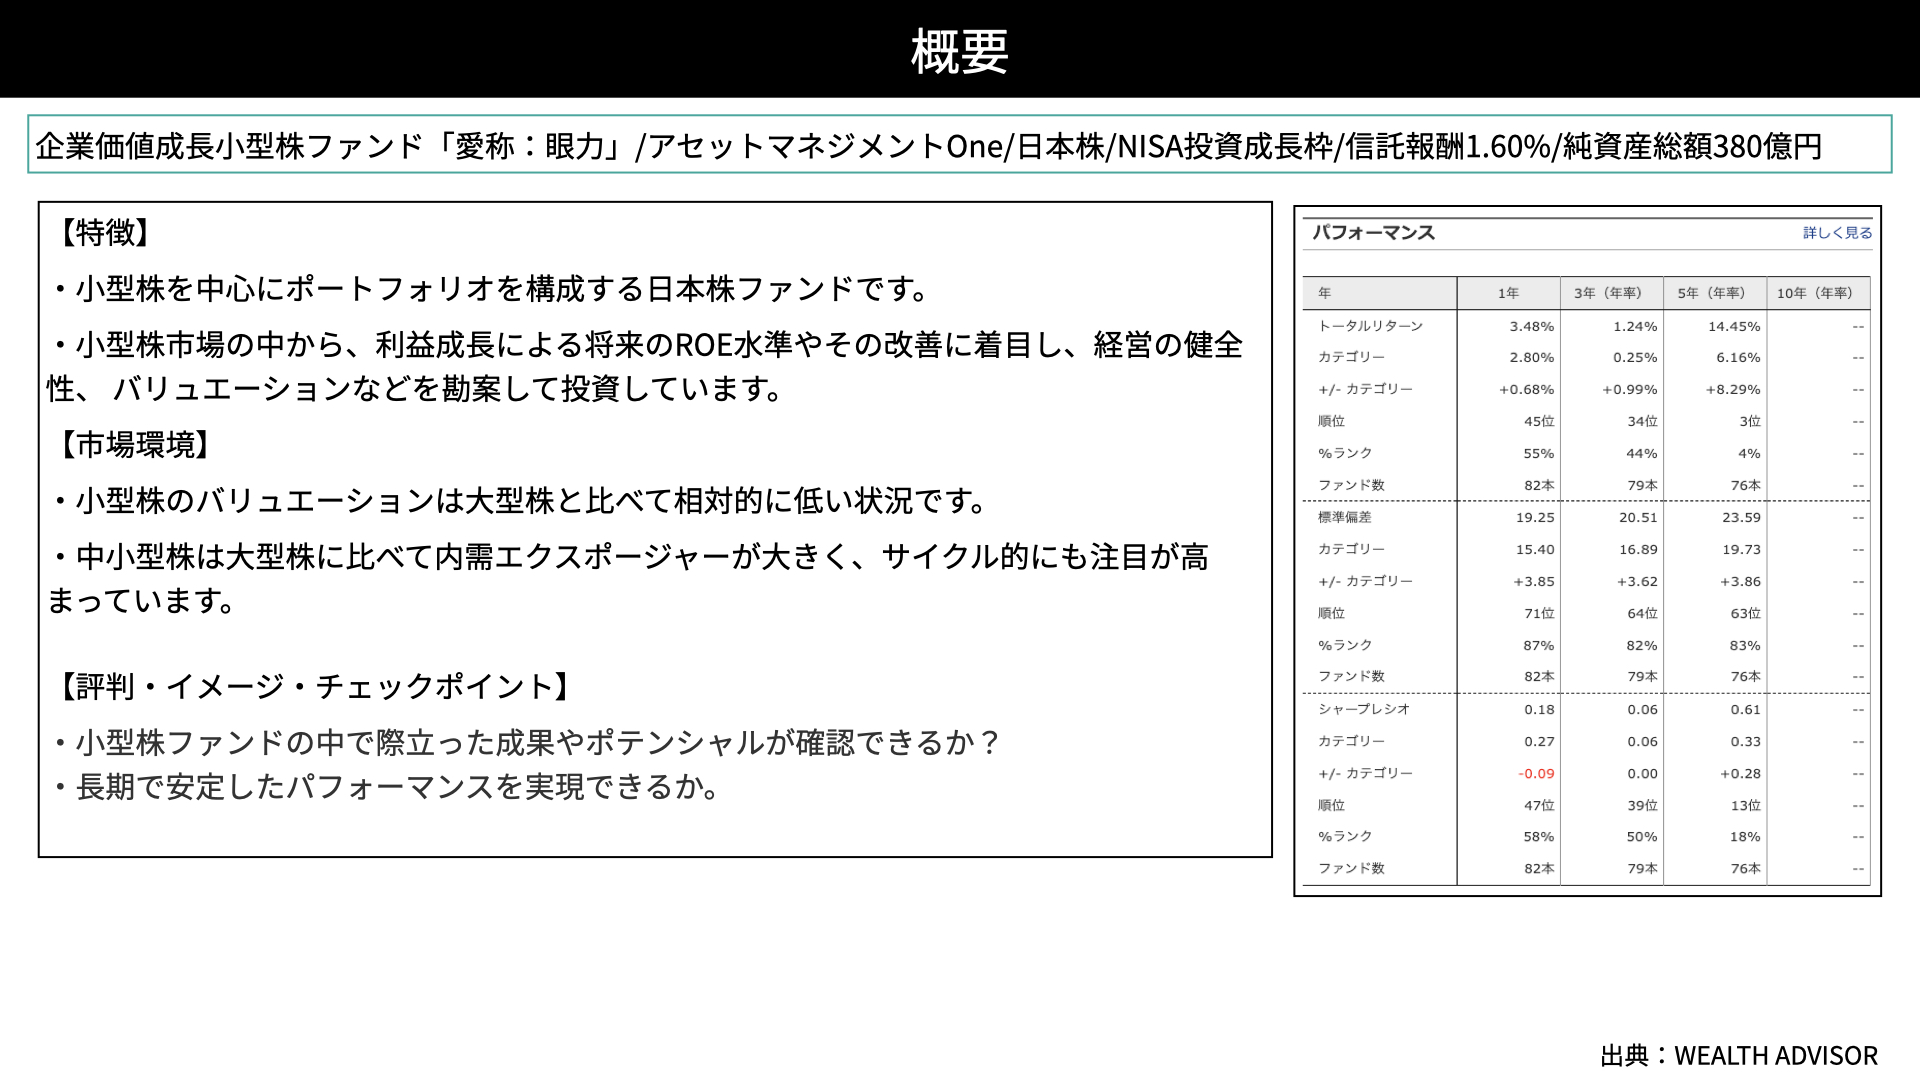Open the 詳しく見る link in the performance panel
This screenshot has width=1920, height=1080.
[x=1837, y=233]
